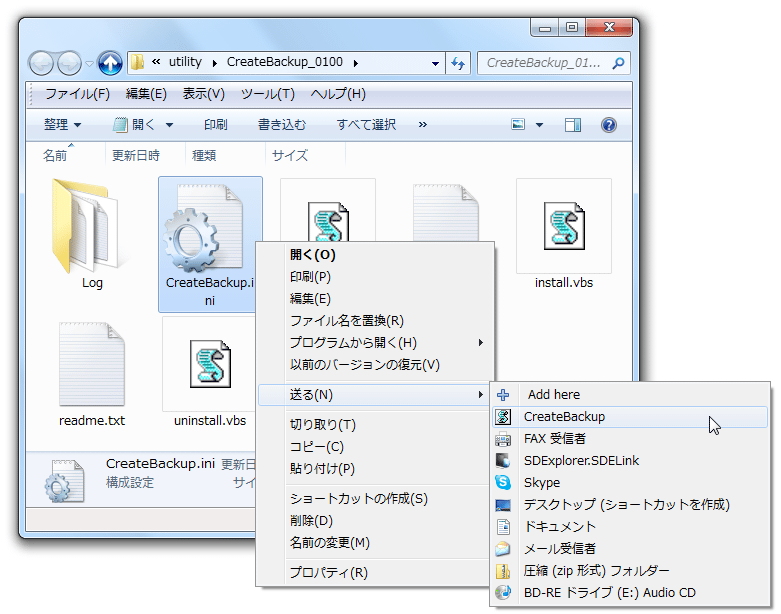Open the 開く button dropdown arrow
781x614 pixels.
(x=169, y=125)
